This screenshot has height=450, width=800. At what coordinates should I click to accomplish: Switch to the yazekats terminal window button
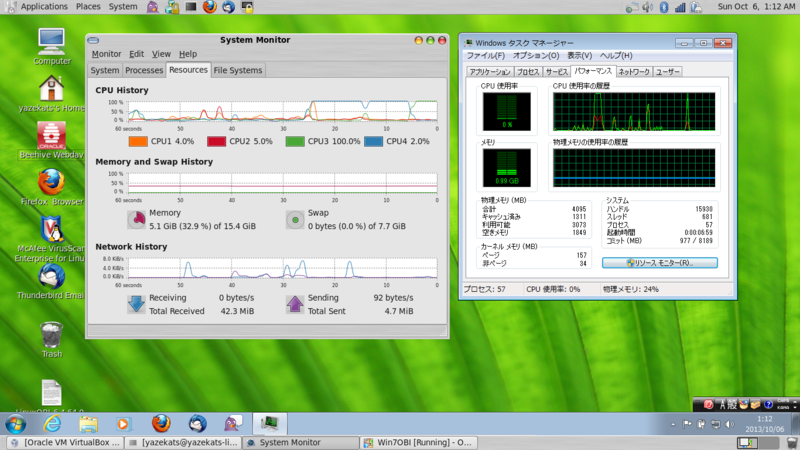click(x=183, y=443)
